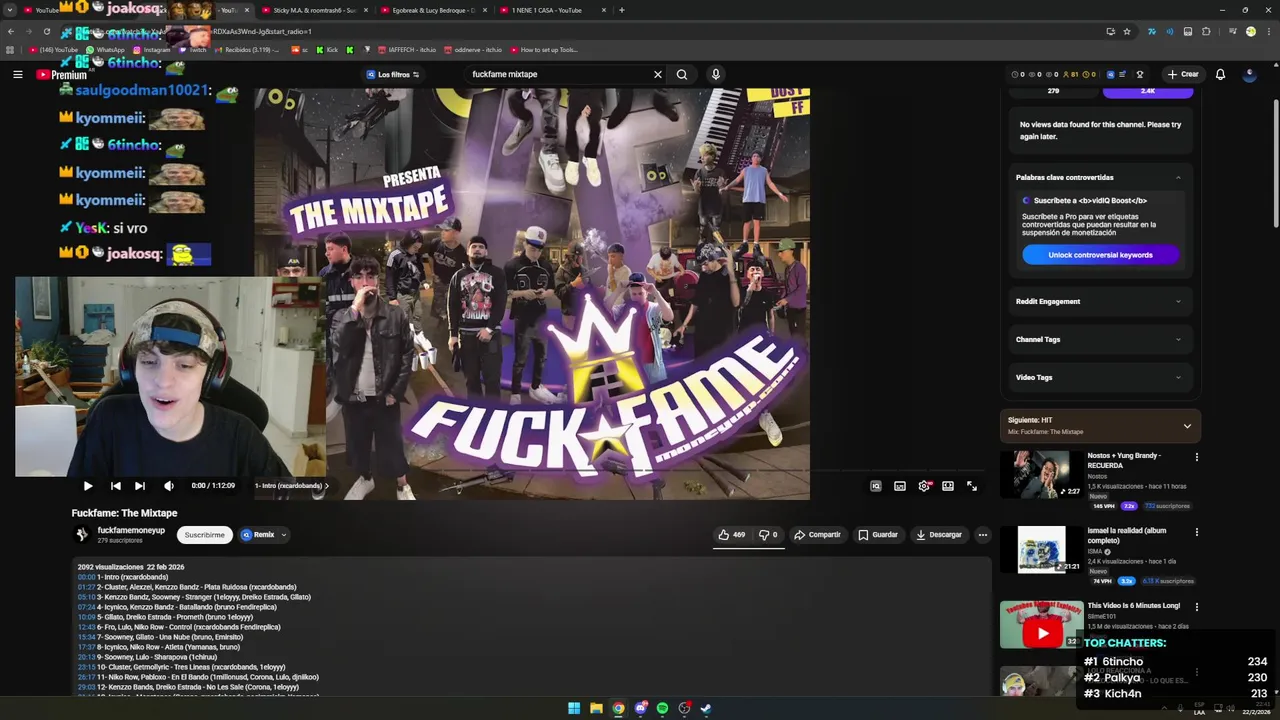
Task: Open the chapter 1- Intro (rxcardobands) selector
Action: click(291, 486)
